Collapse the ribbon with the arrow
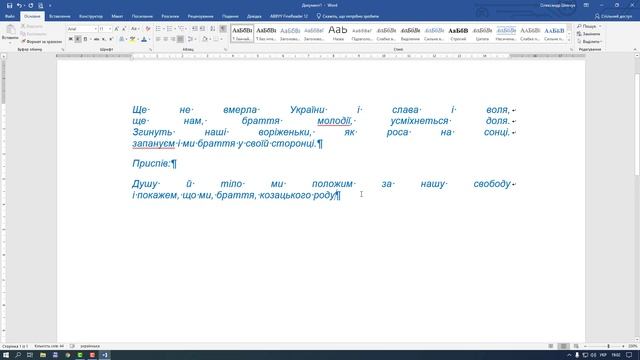 [x=635, y=49]
